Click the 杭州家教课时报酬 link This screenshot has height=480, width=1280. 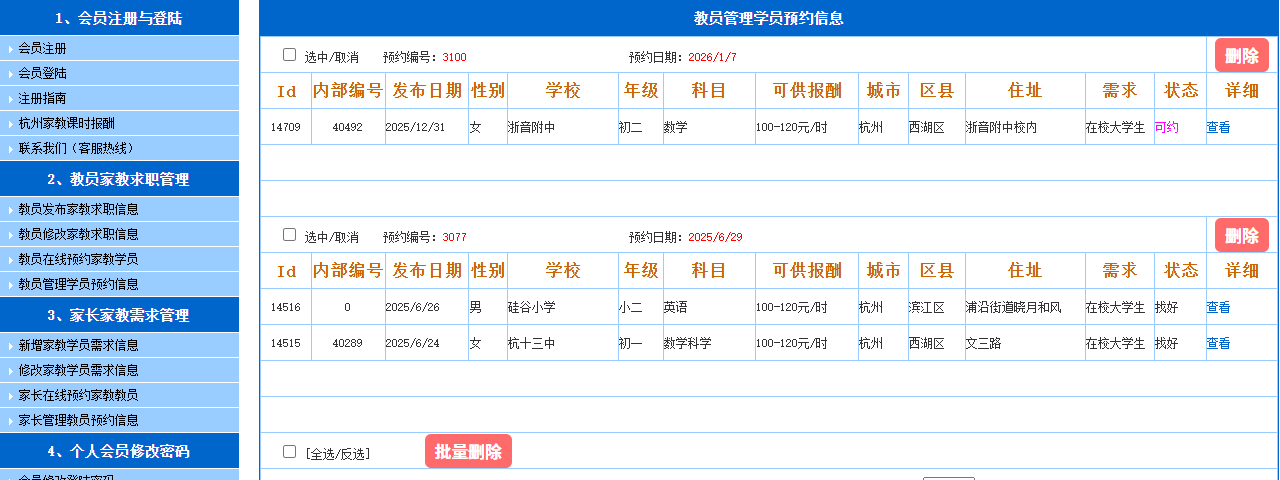click(66, 123)
